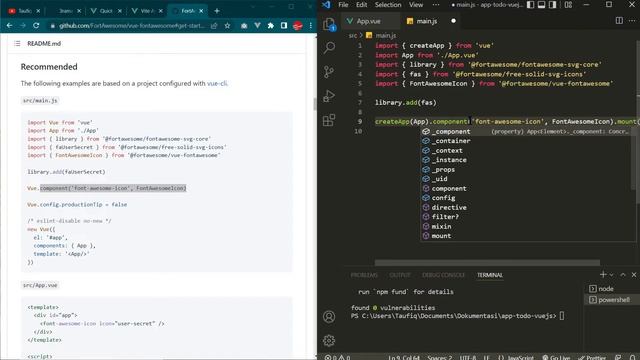Select the Terminal panel tab

[x=490, y=275]
